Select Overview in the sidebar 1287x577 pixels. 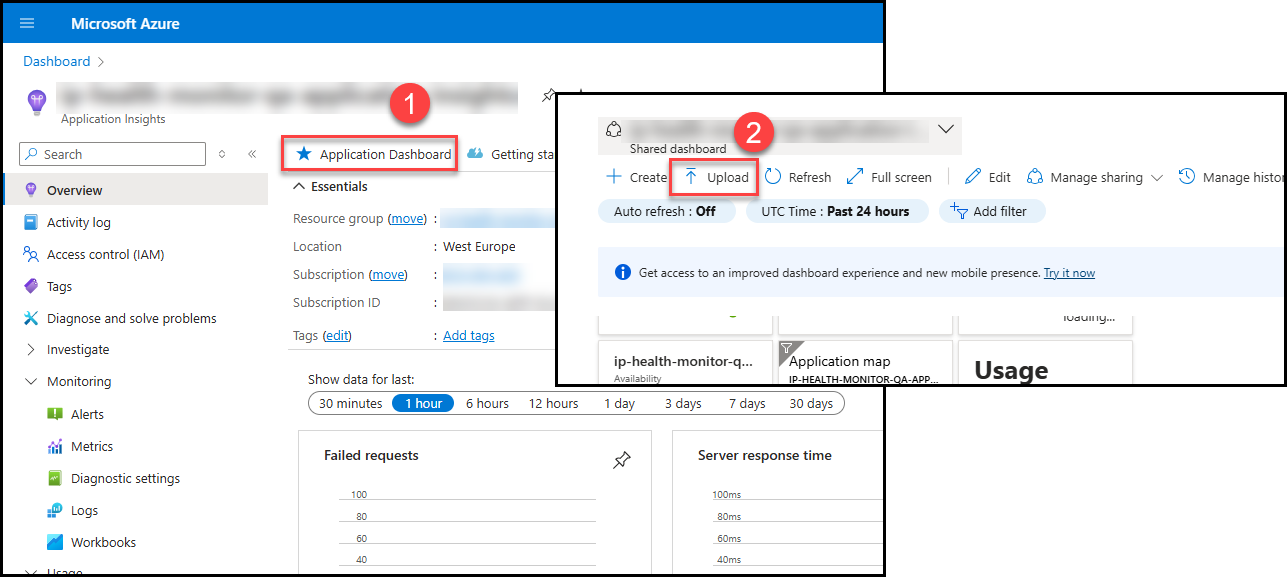click(x=136, y=190)
